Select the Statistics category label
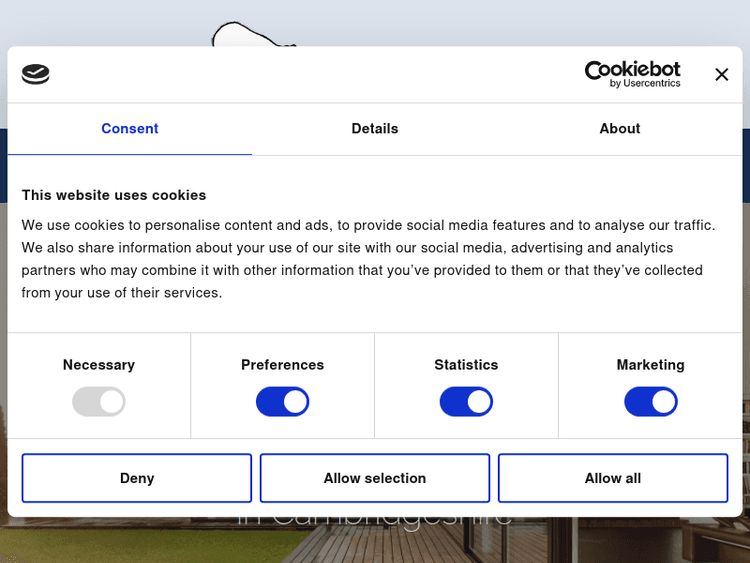This screenshot has width=750, height=563. [x=466, y=365]
